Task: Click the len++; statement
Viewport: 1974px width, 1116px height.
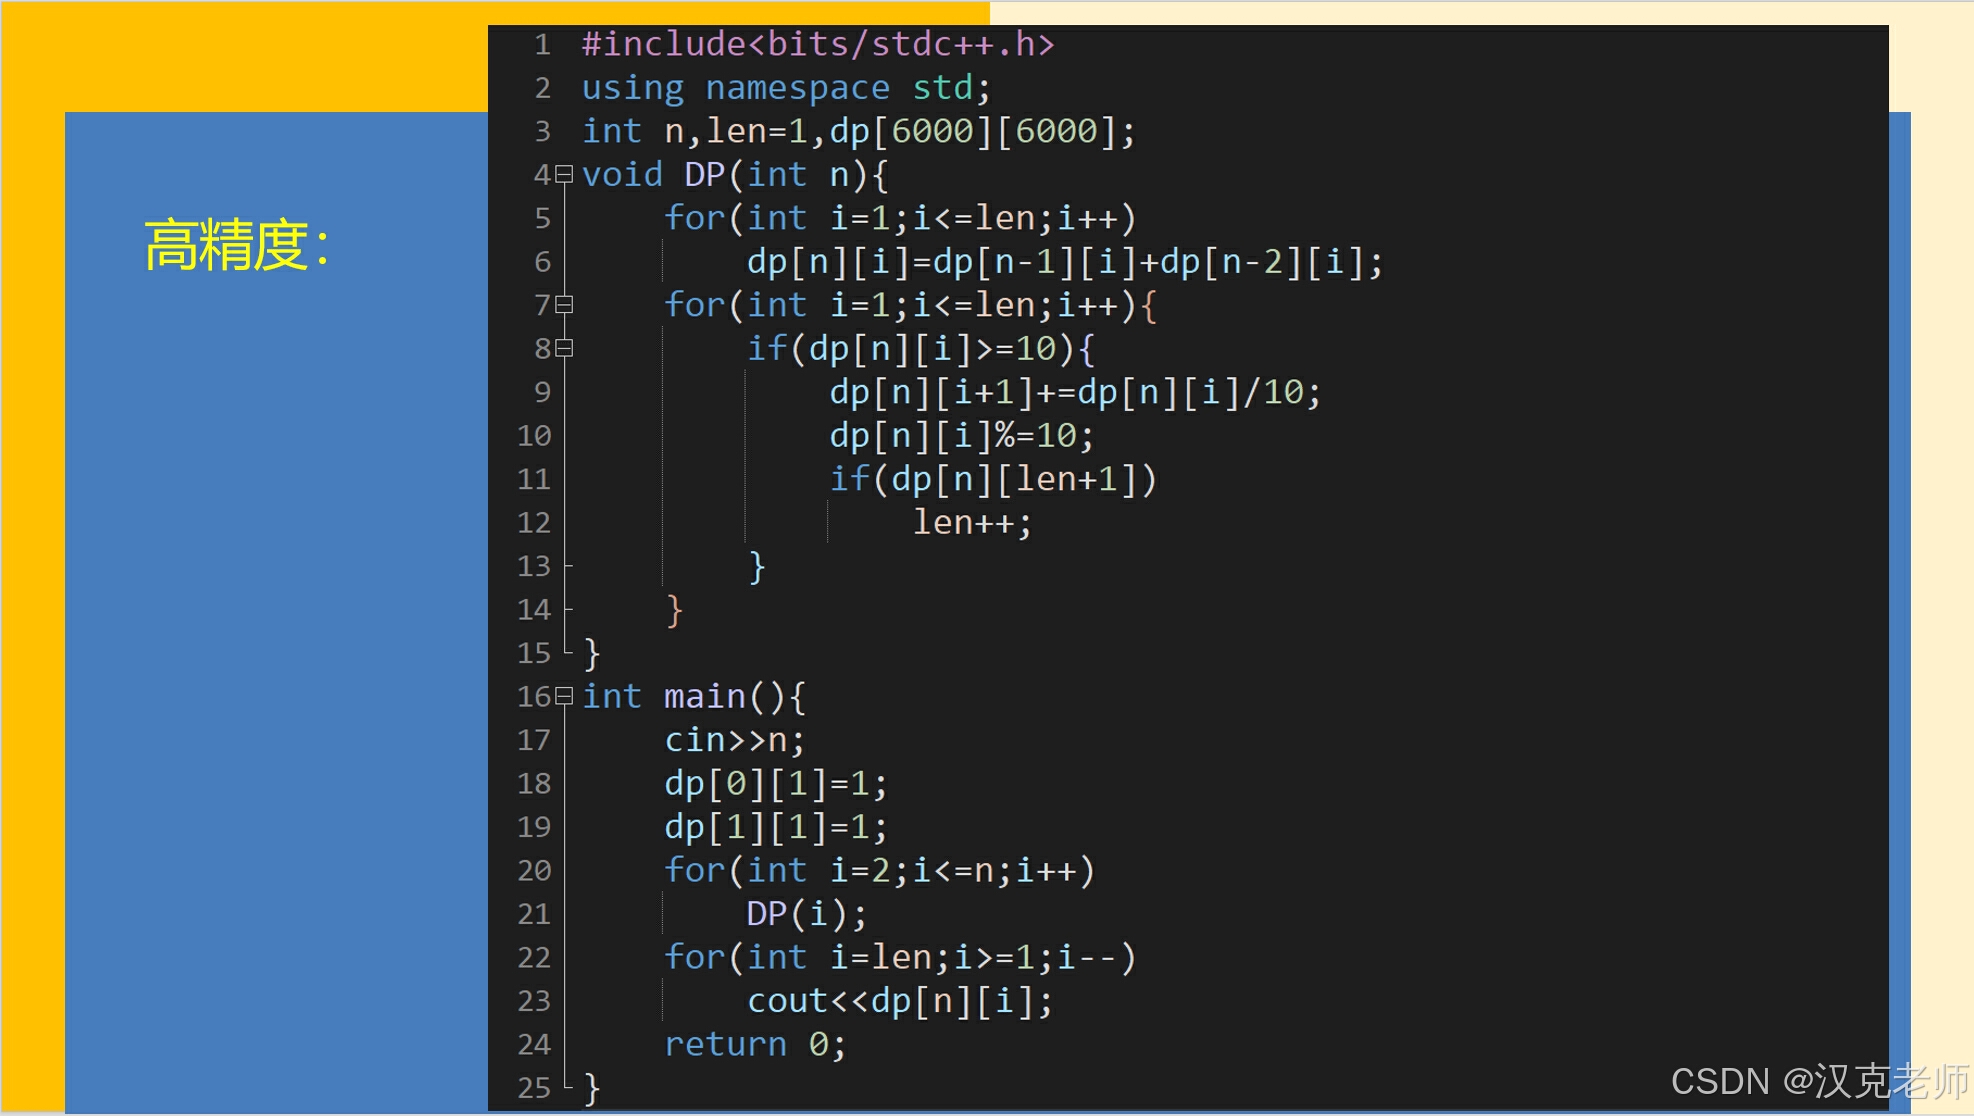Action: click(x=971, y=523)
